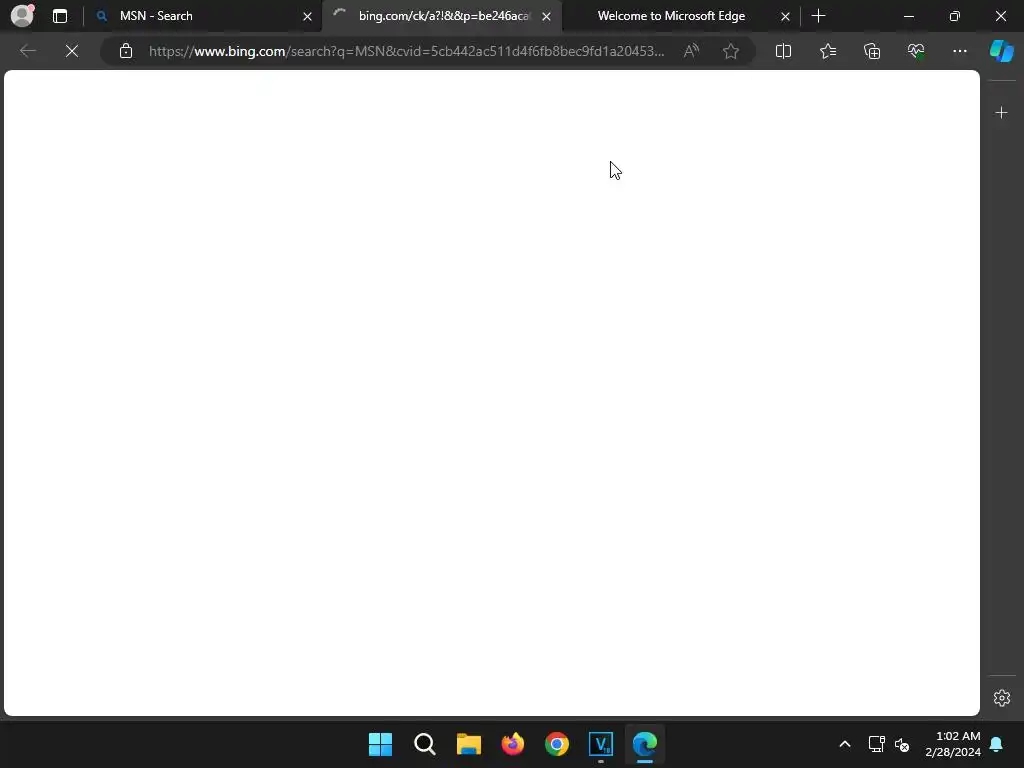Select Microsoft Edge on the taskbar
The width and height of the screenshot is (1024, 768).
(645, 744)
